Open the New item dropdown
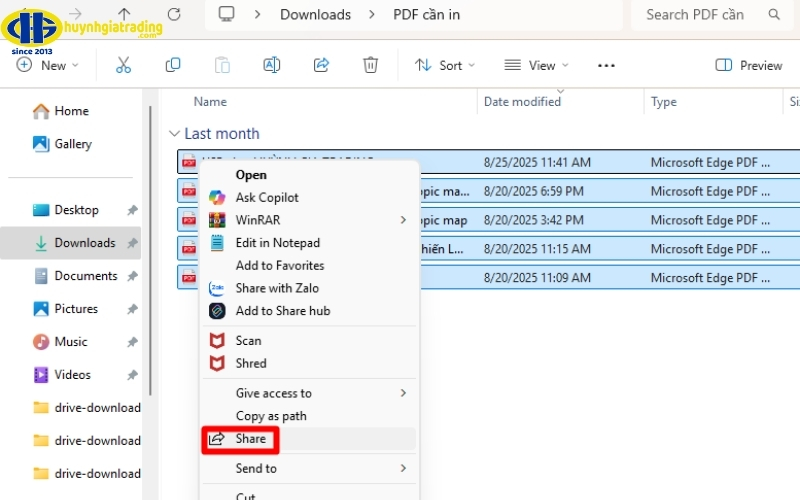Screen dimensions: 800x500 click(x=47, y=65)
